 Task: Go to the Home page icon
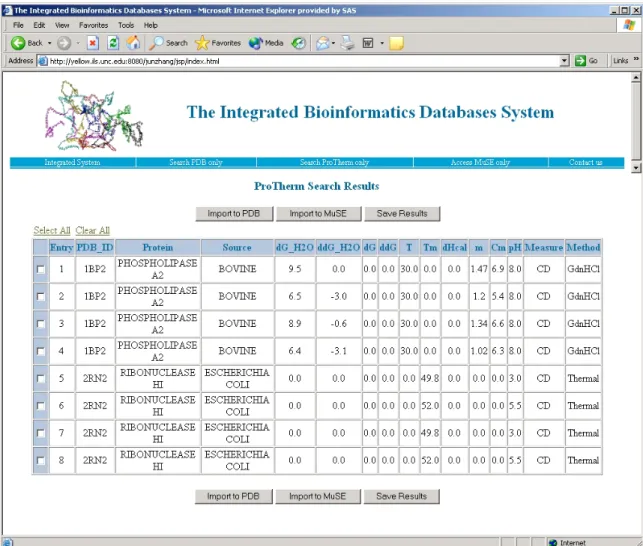click(x=133, y=43)
